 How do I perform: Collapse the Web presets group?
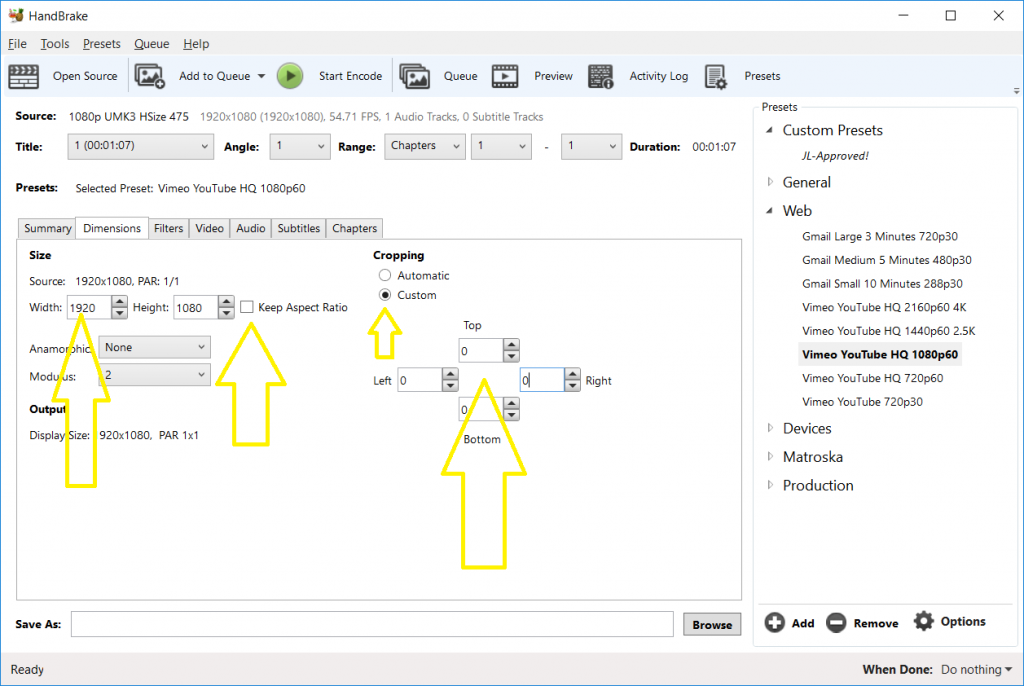tap(770, 210)
